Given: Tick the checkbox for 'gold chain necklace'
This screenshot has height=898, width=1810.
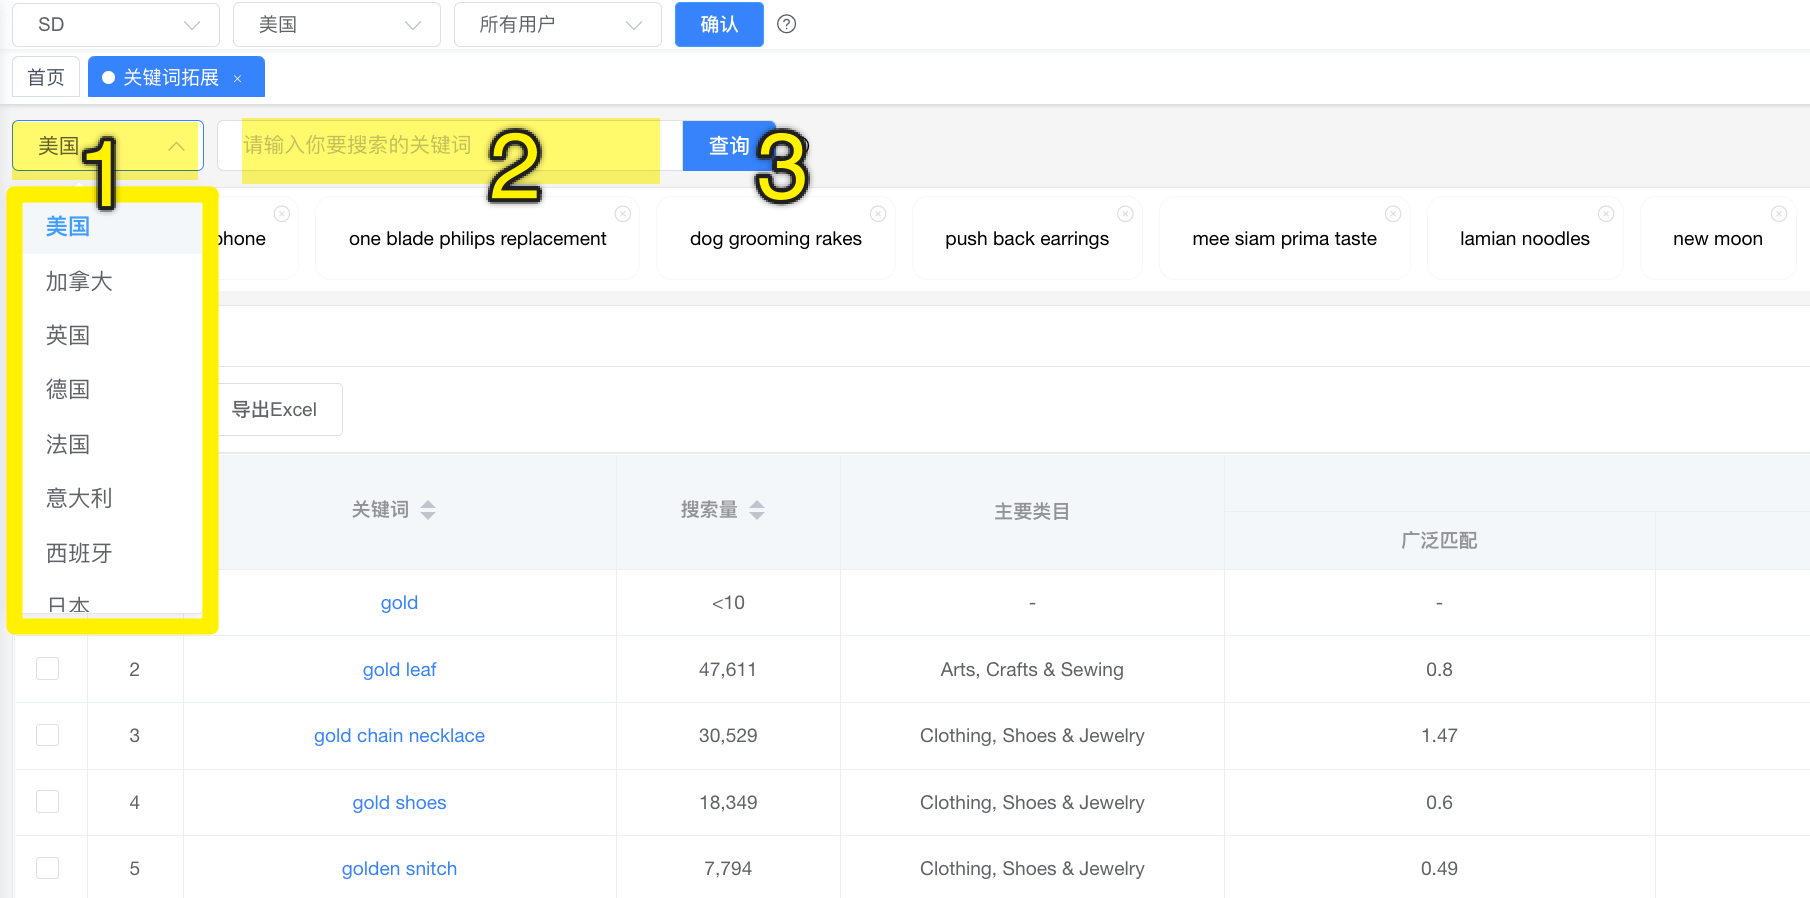Looking at the screenshot, I should coord(47,735).
